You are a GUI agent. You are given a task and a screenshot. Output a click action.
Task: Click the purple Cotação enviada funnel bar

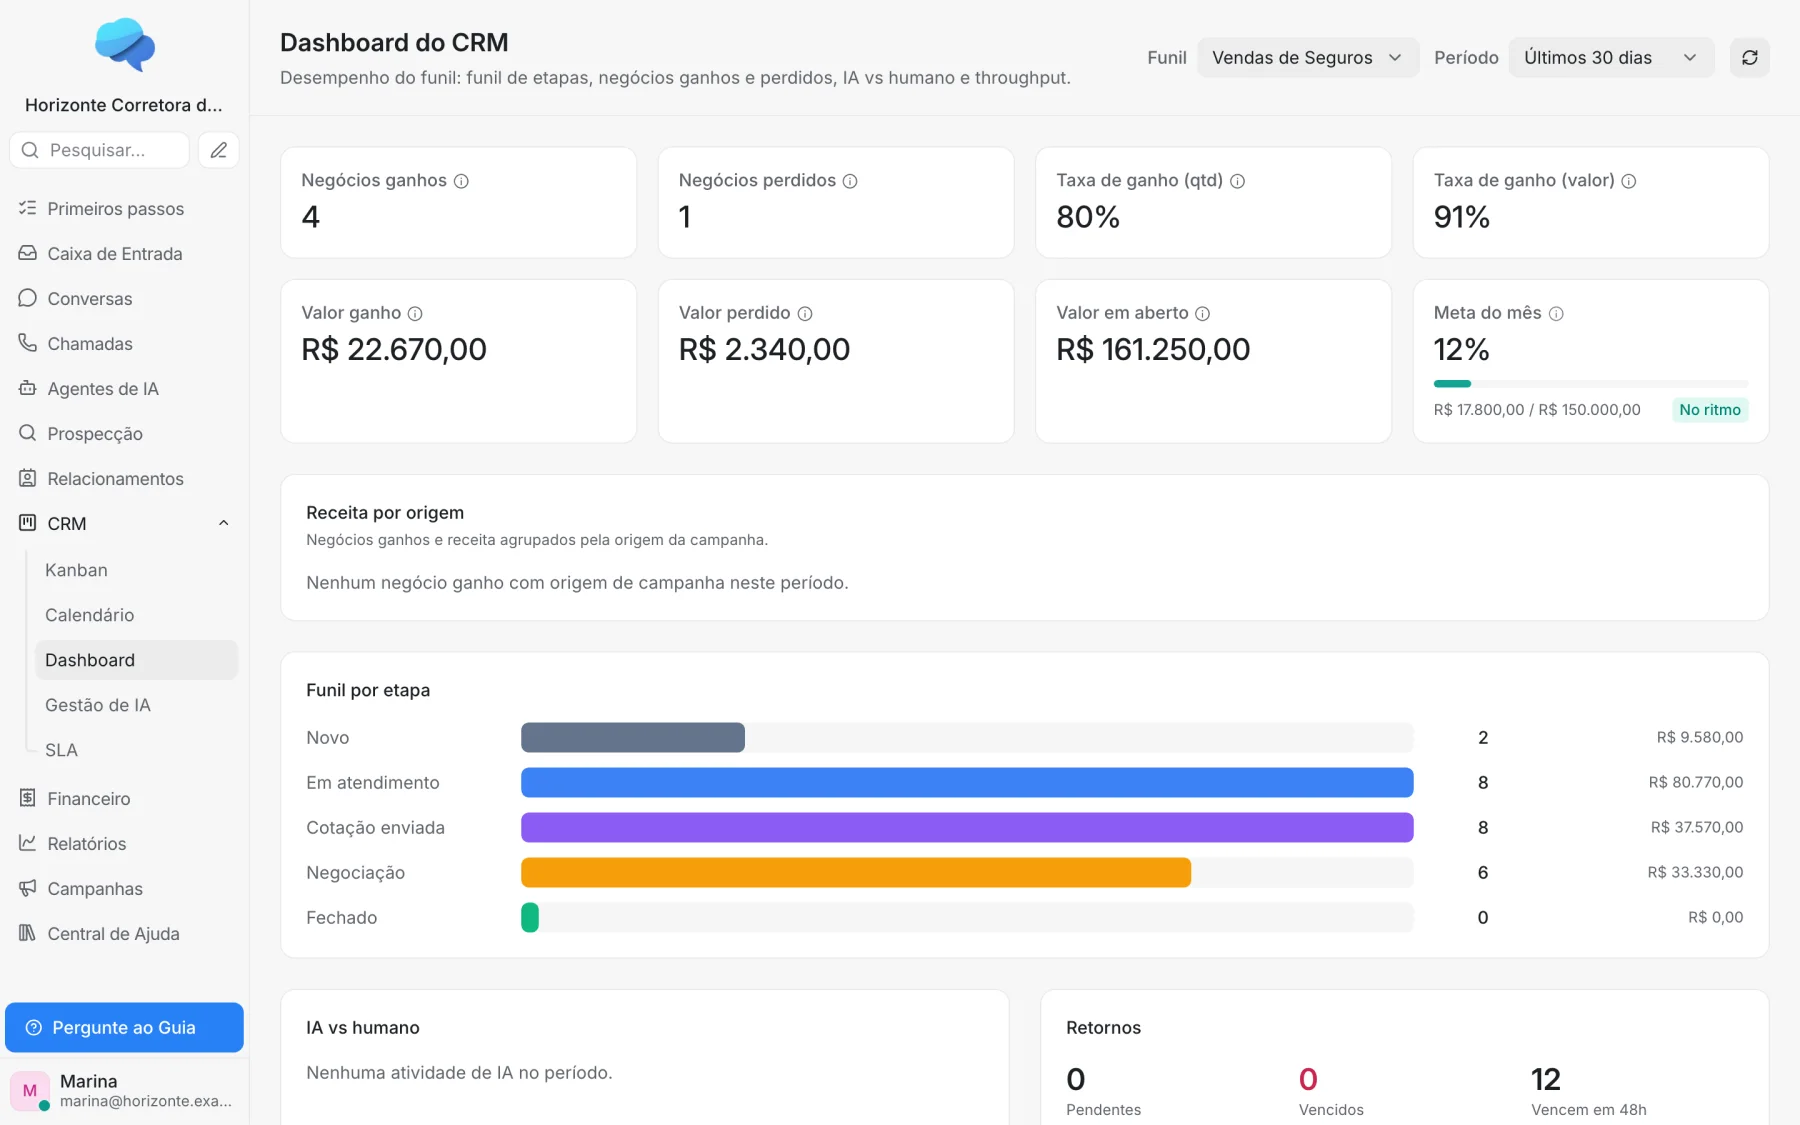967,827
